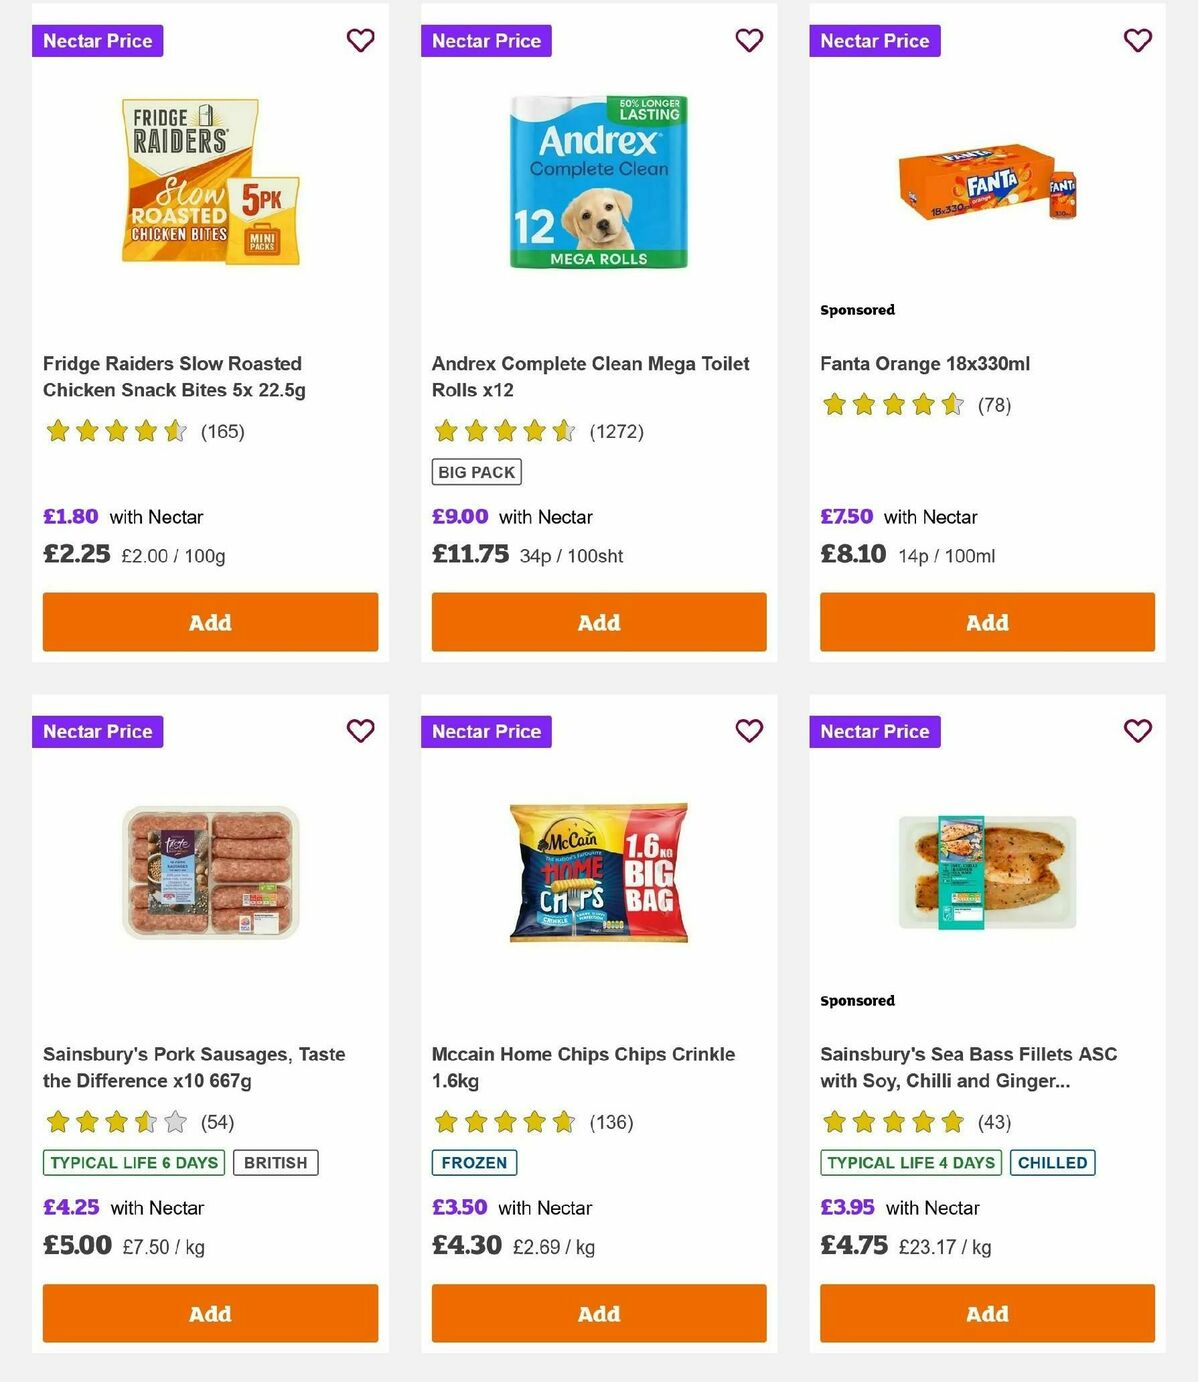Viewport: 1200px width, 1382px height.
Task: Click the star rating for Andrex toilet rolls
Action: (x=505, y=431)
